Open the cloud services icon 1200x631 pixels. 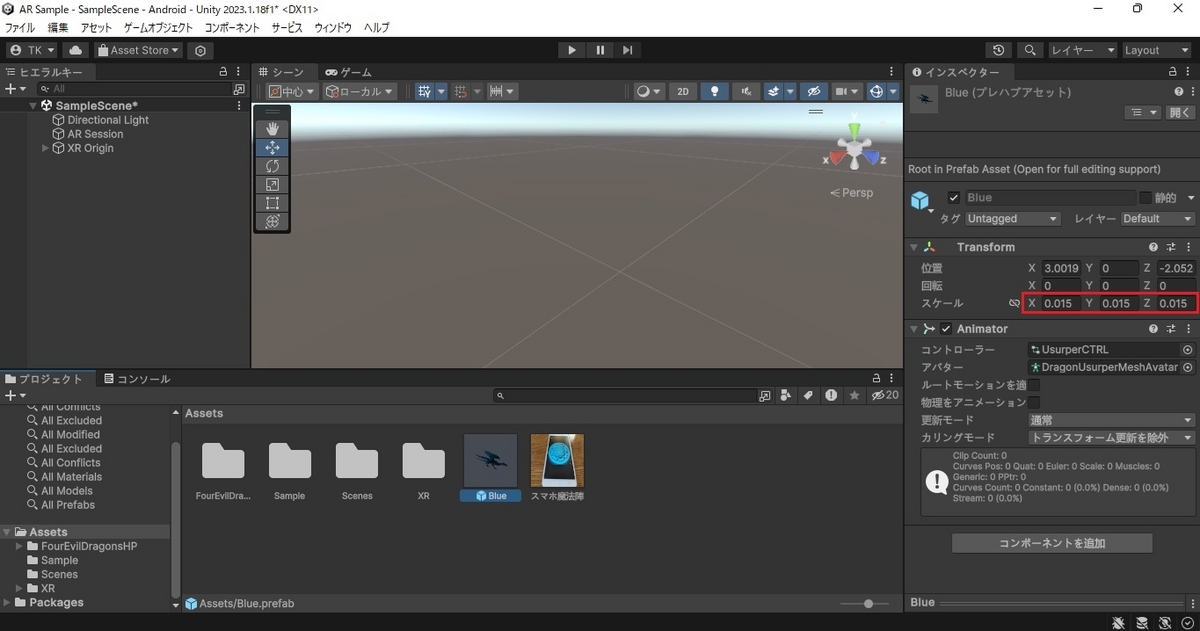click(76, 50)
